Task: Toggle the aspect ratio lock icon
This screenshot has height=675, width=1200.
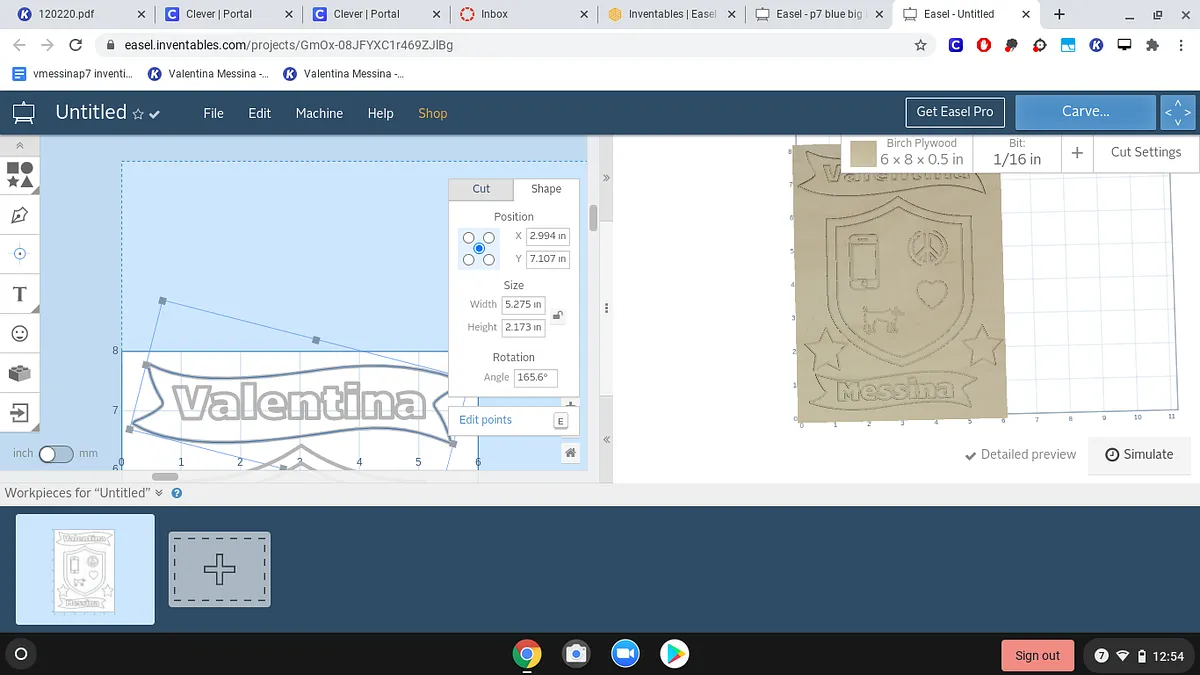Action: [x=558, y=316]
